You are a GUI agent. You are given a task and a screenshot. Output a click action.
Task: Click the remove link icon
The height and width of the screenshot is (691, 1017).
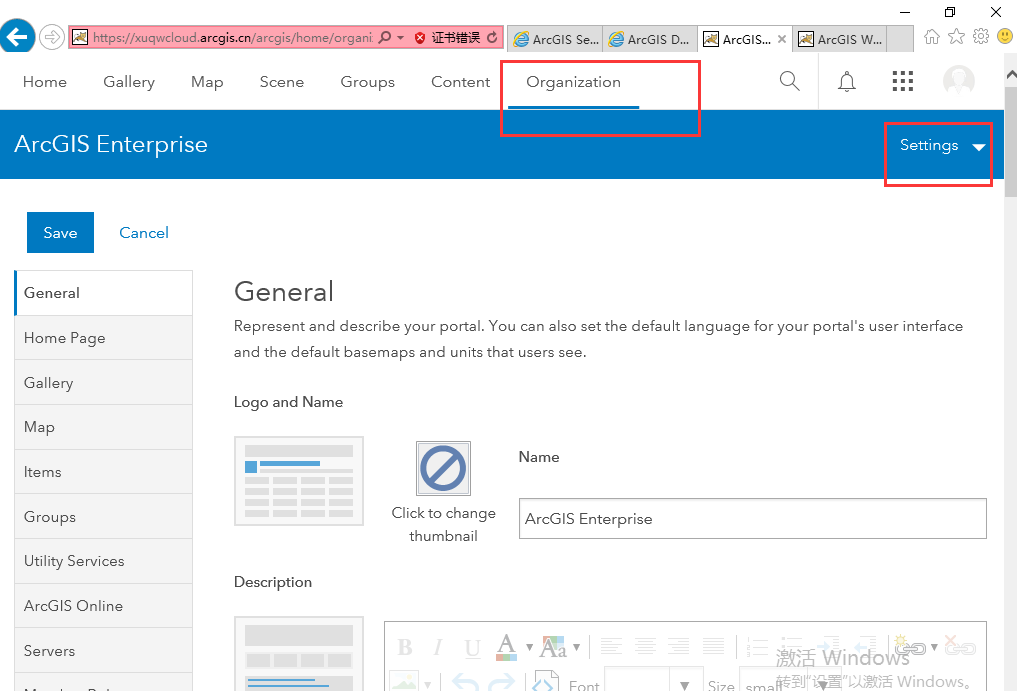[x=960, y=646]
